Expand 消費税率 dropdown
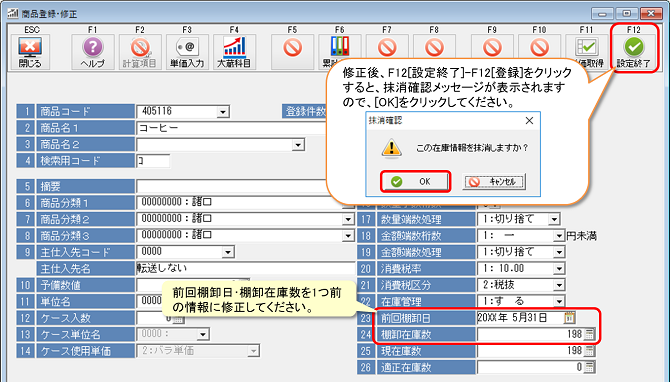The height and width of the screenshot is (382, 670). point(559,269)
